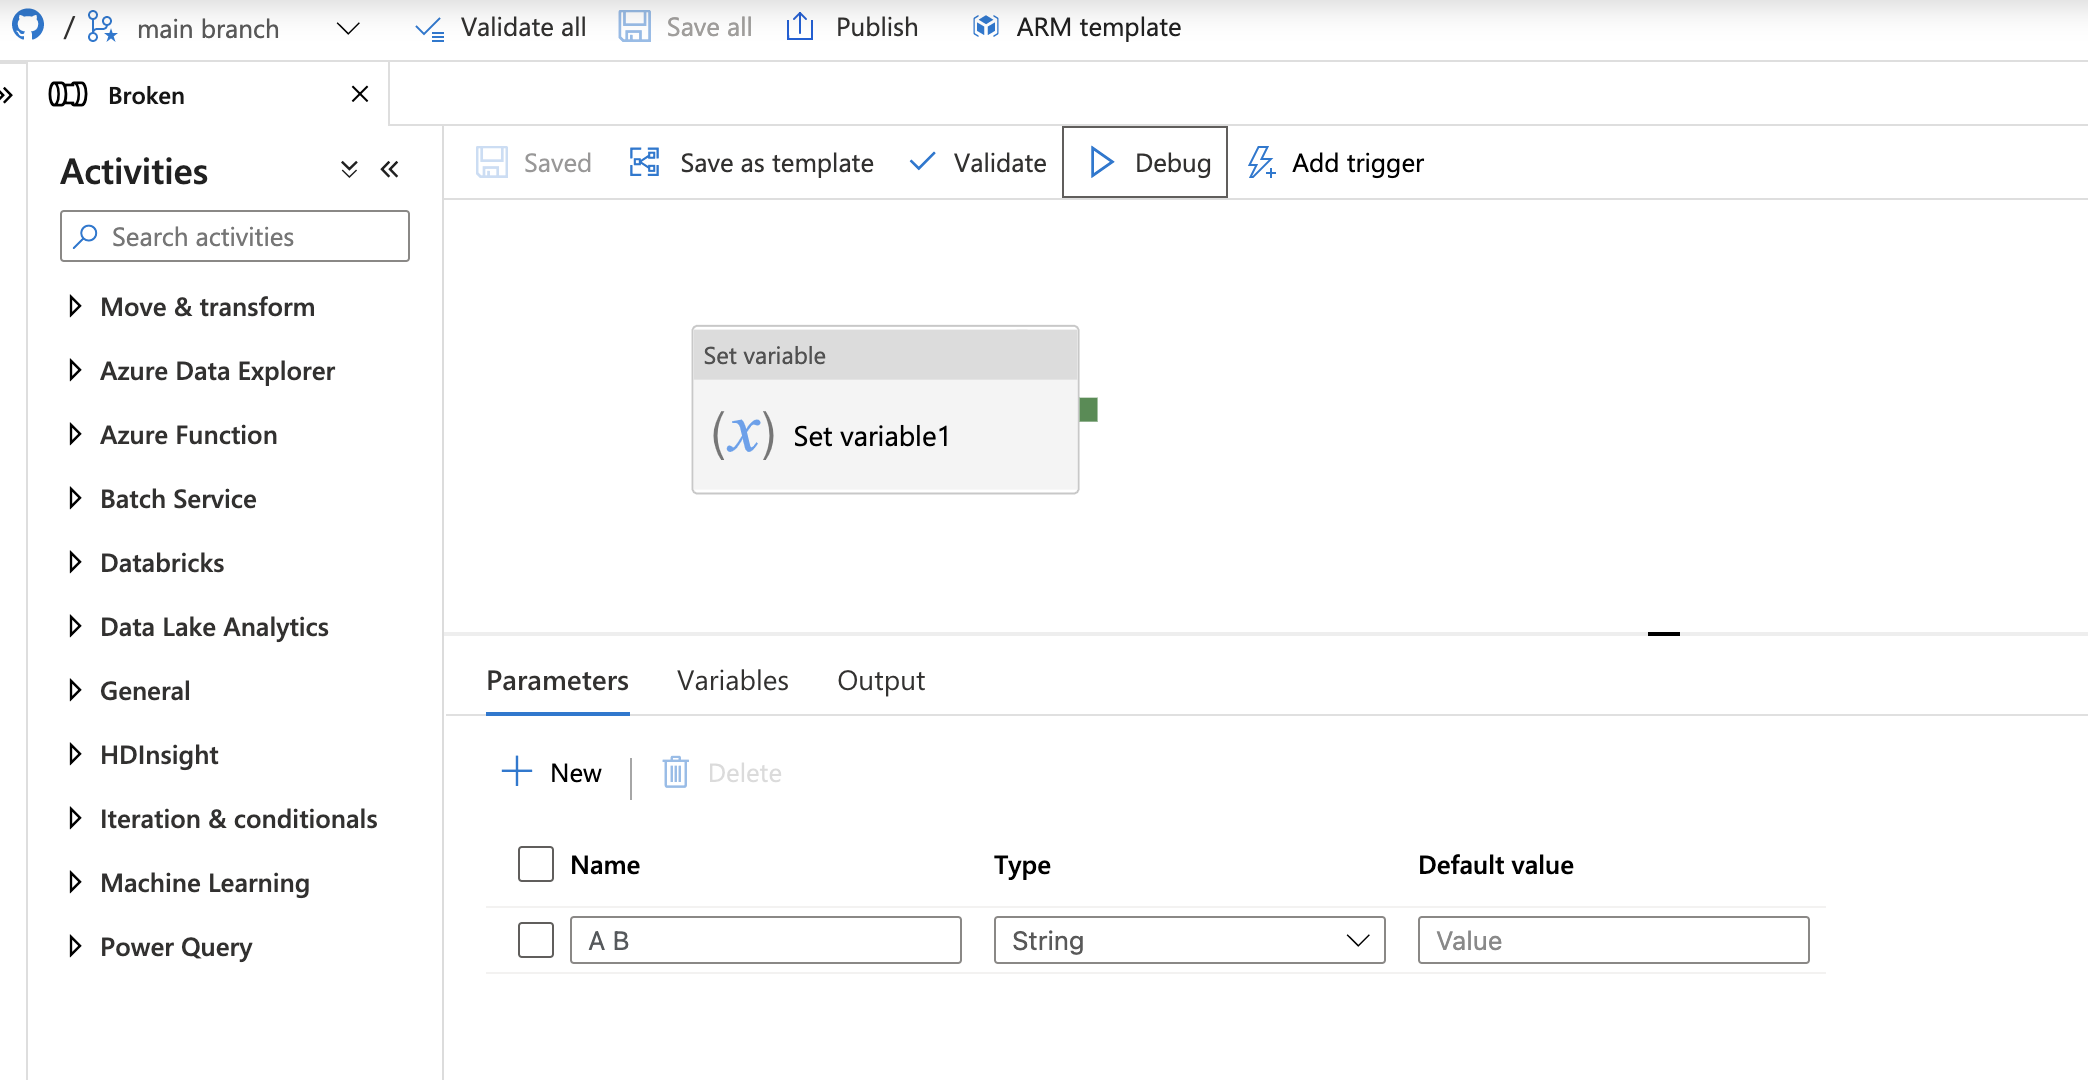Open the ARM template menu icon
Screen dimensions: 2088x1080
[x=985, y=27]
